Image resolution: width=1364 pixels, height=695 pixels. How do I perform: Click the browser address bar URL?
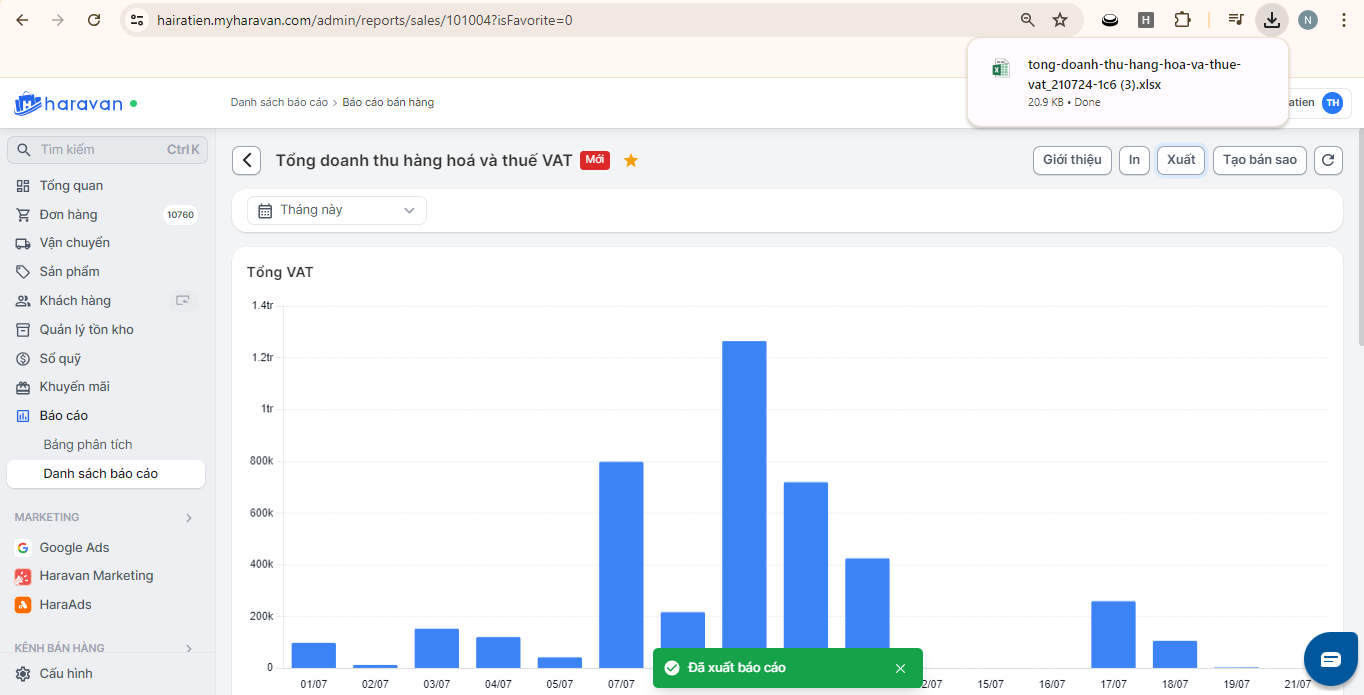[x=365, y=20]
